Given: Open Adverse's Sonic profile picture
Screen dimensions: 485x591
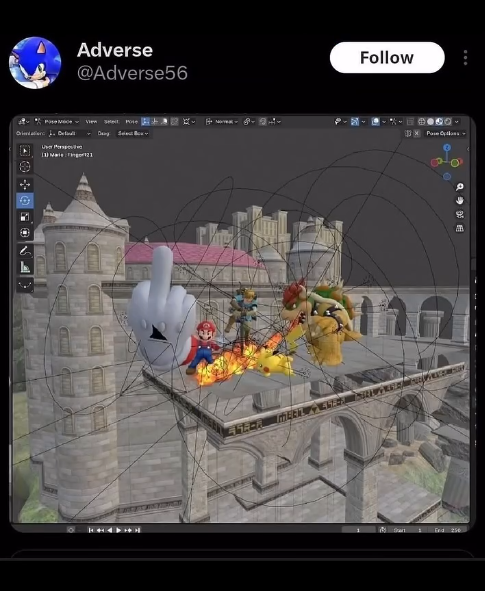Looking at the screenshot, I should (x=35, y=63).
